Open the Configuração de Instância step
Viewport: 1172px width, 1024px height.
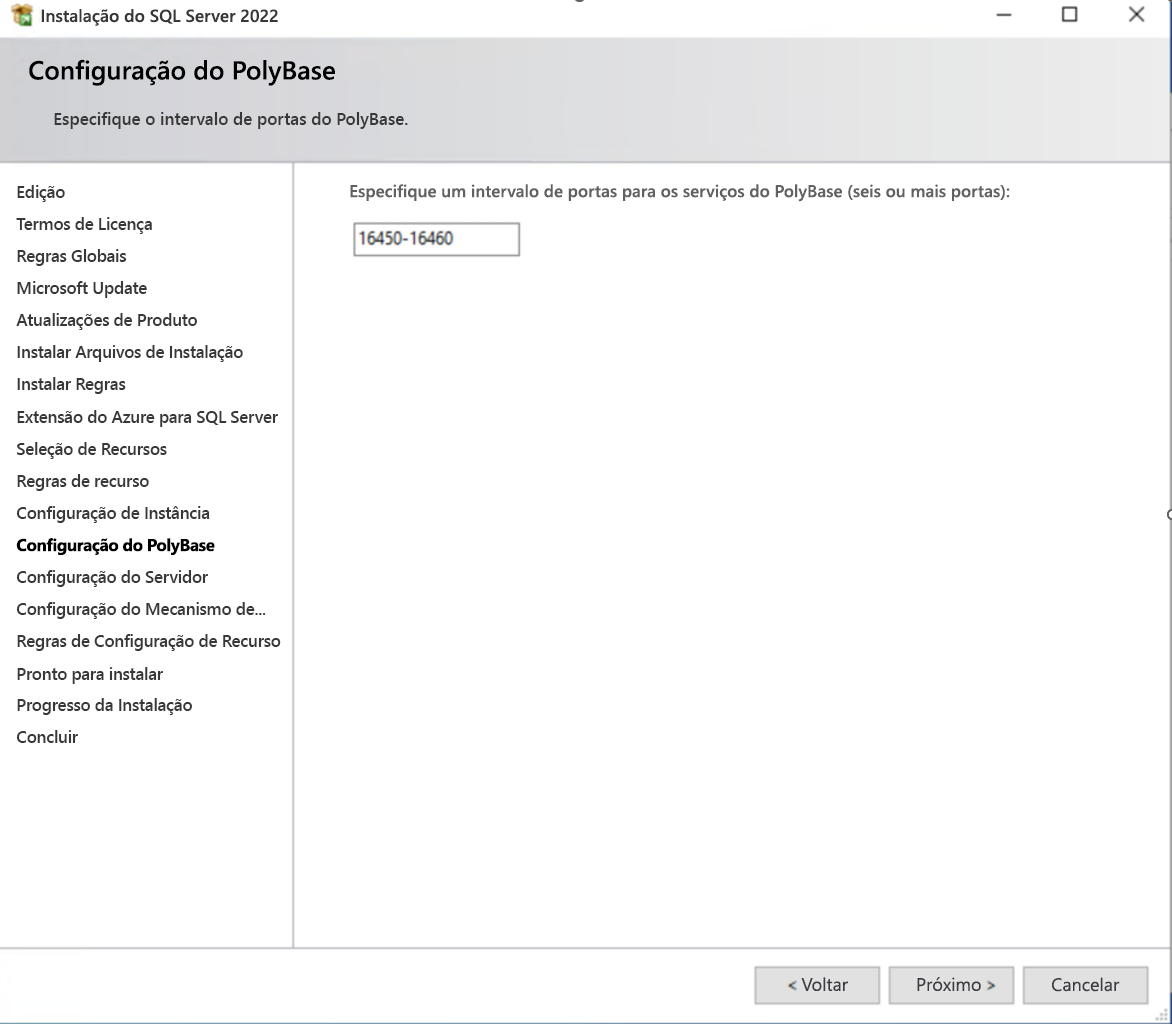coord(112,513)
